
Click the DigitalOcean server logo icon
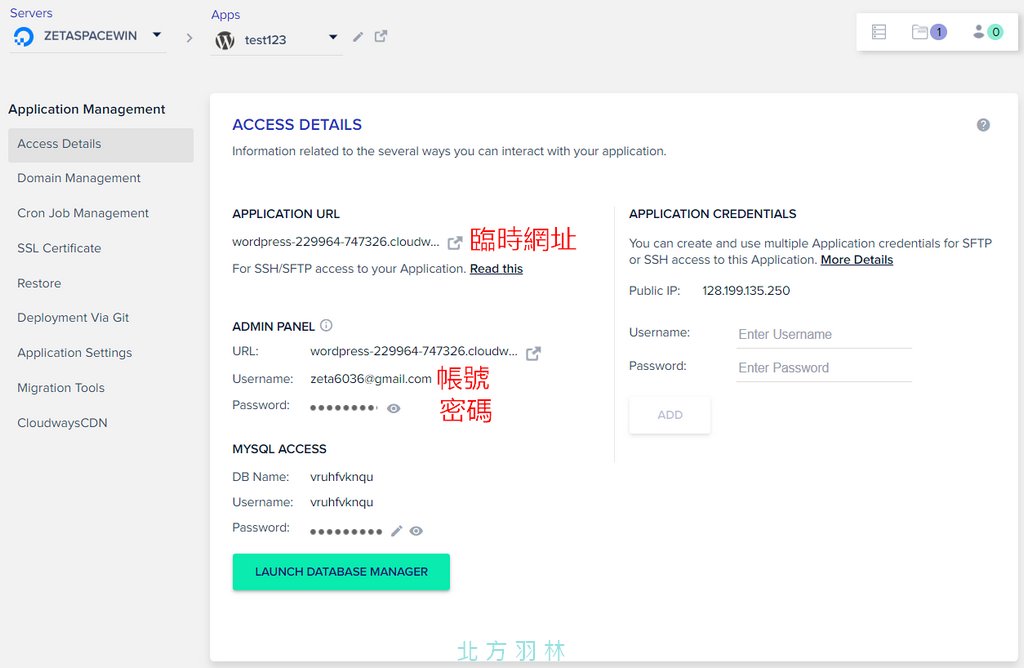click(x=24, y=37)
